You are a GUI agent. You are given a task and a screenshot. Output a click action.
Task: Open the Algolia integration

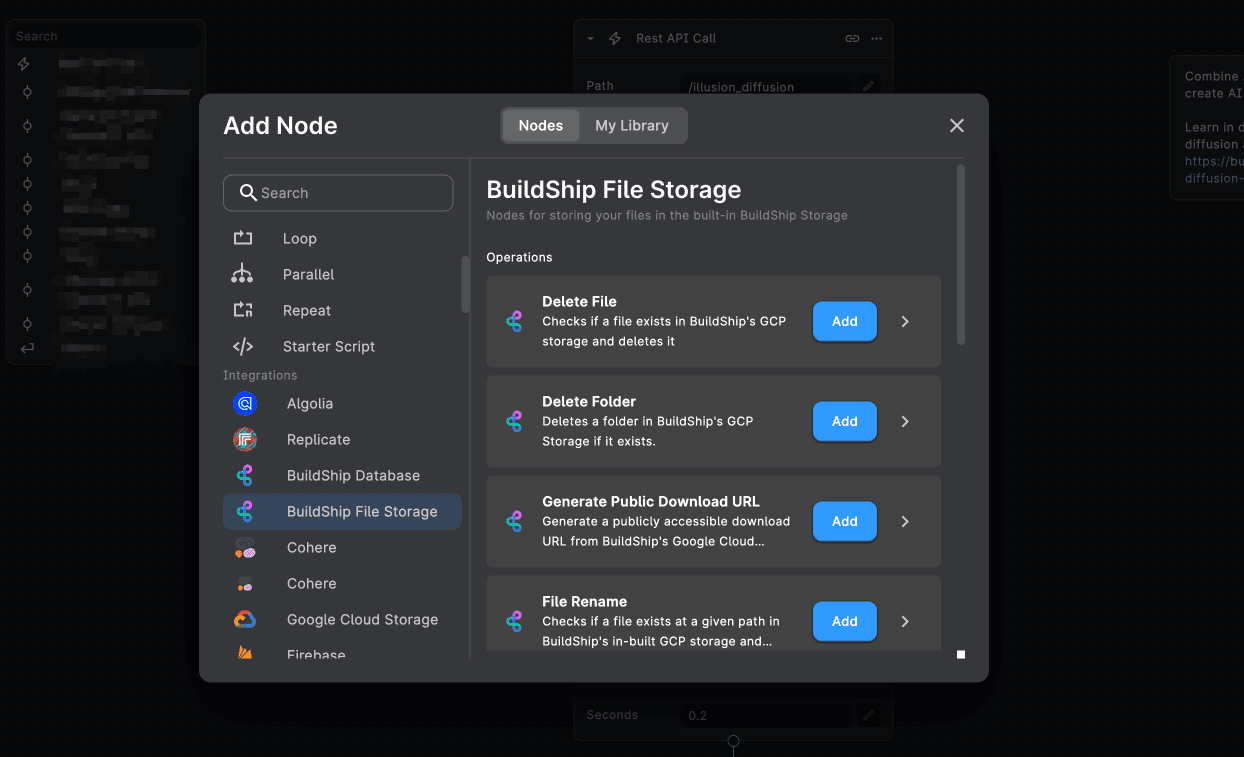pyautogui.click(x=245, y=403)
